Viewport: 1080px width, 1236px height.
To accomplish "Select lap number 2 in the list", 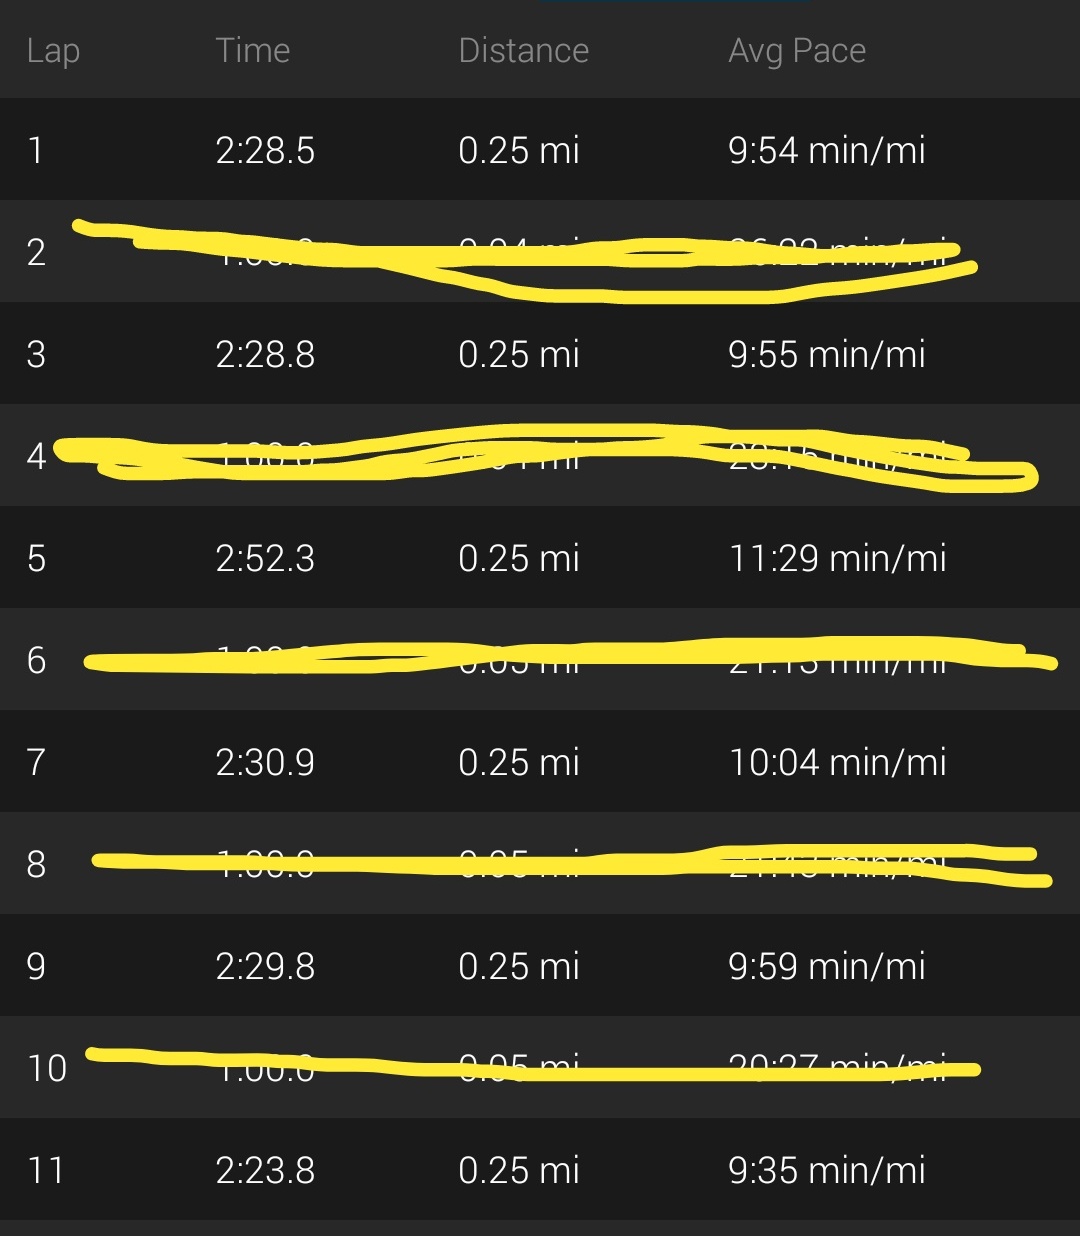I will 36,252.
